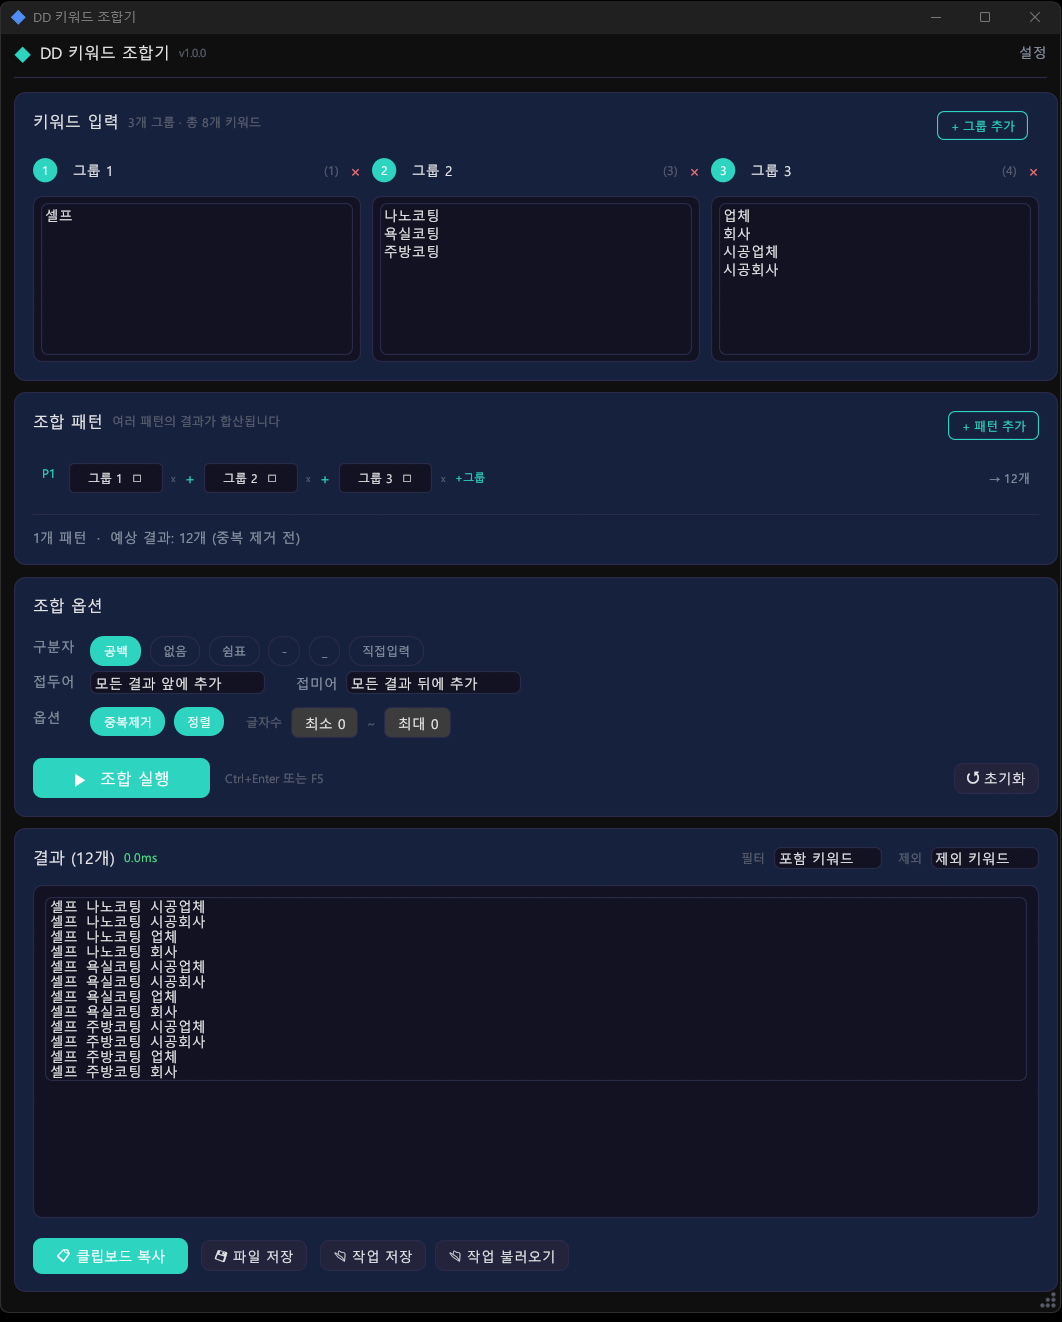Add a new pattern with 패턴 추가
The image size is (1062, 1322).
pos(992,426)
